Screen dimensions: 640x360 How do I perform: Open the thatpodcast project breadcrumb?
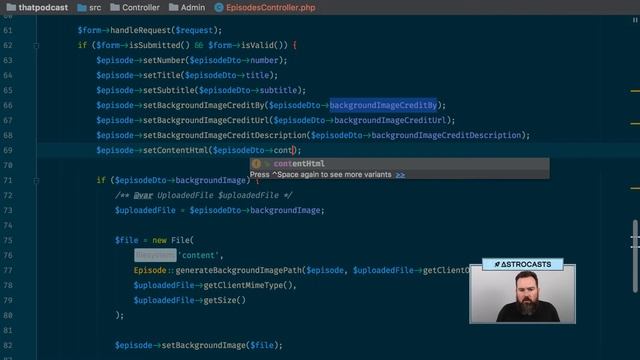43,7
